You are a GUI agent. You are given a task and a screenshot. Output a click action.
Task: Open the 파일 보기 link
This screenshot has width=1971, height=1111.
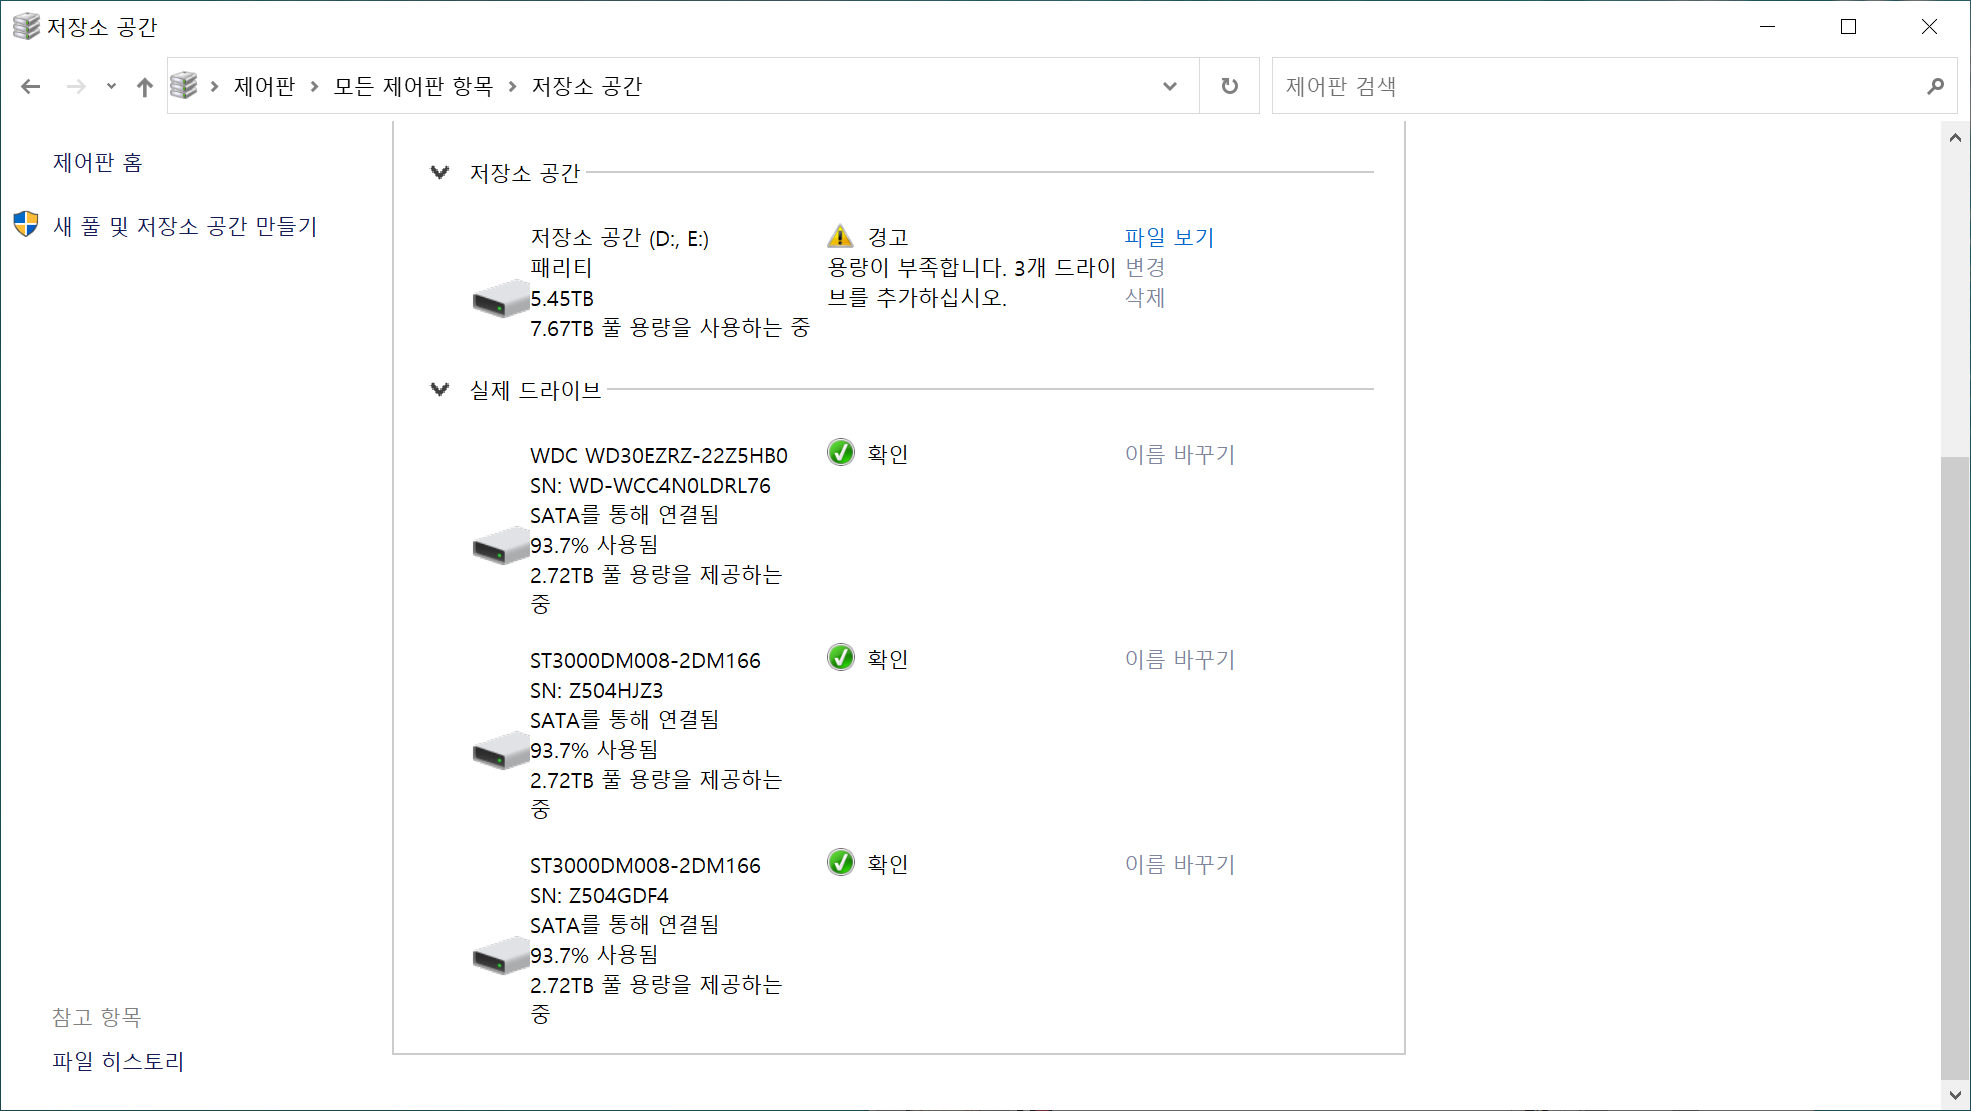tap(1168, 237)
